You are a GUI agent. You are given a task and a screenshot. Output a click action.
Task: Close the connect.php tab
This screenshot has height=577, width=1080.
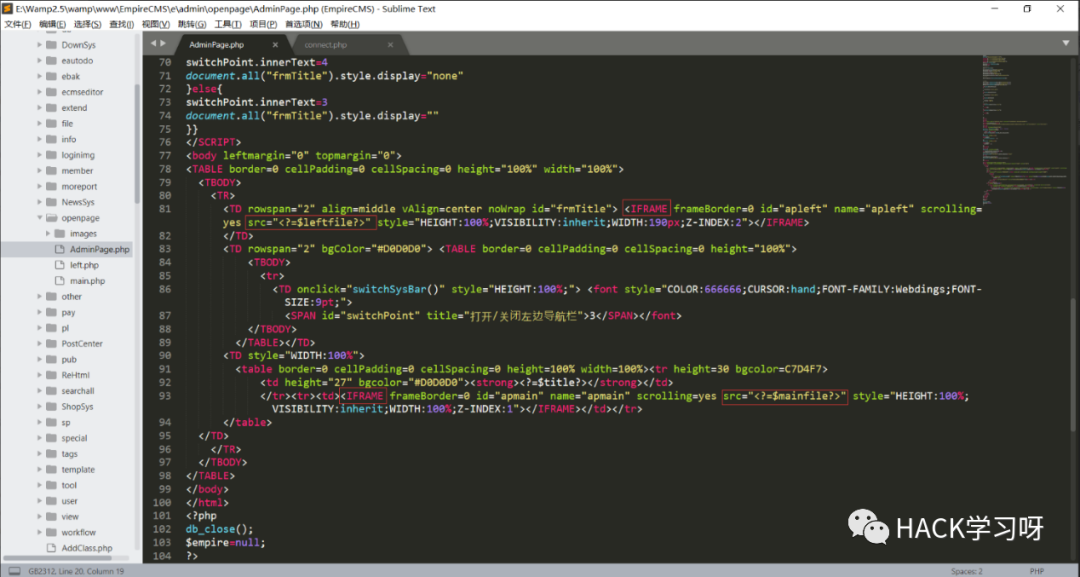[390, 45]
